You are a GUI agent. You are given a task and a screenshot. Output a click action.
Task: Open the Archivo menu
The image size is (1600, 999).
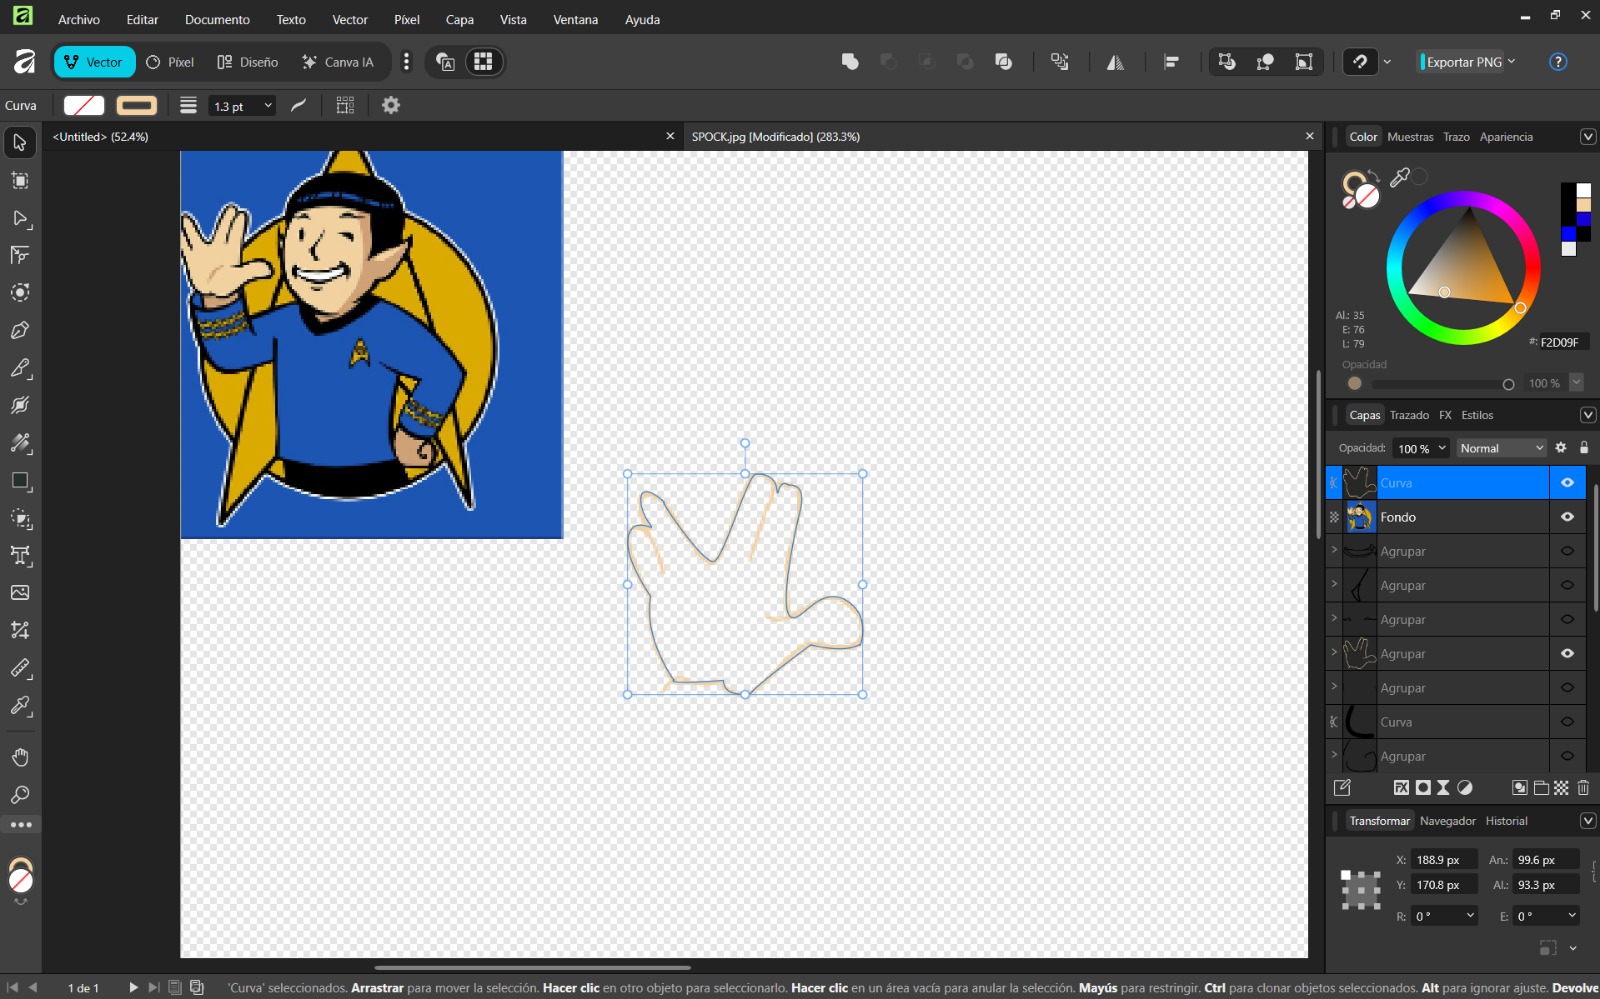point(79,19)
